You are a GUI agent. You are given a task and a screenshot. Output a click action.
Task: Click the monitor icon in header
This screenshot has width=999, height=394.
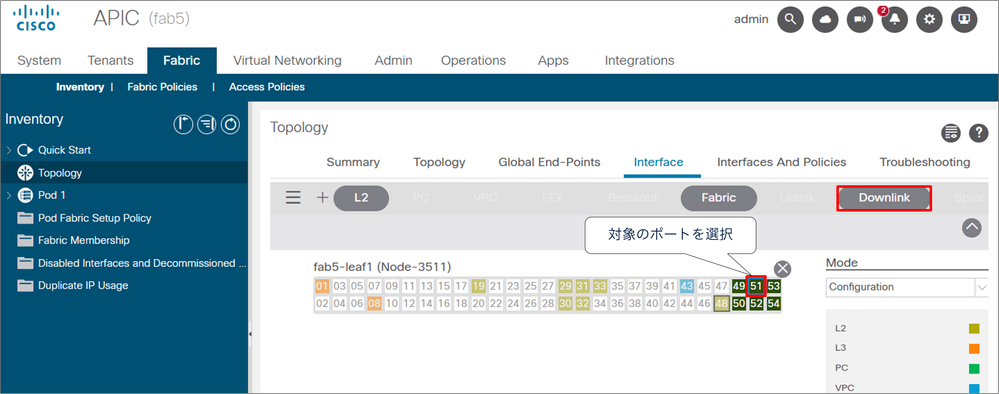[963, 20]
